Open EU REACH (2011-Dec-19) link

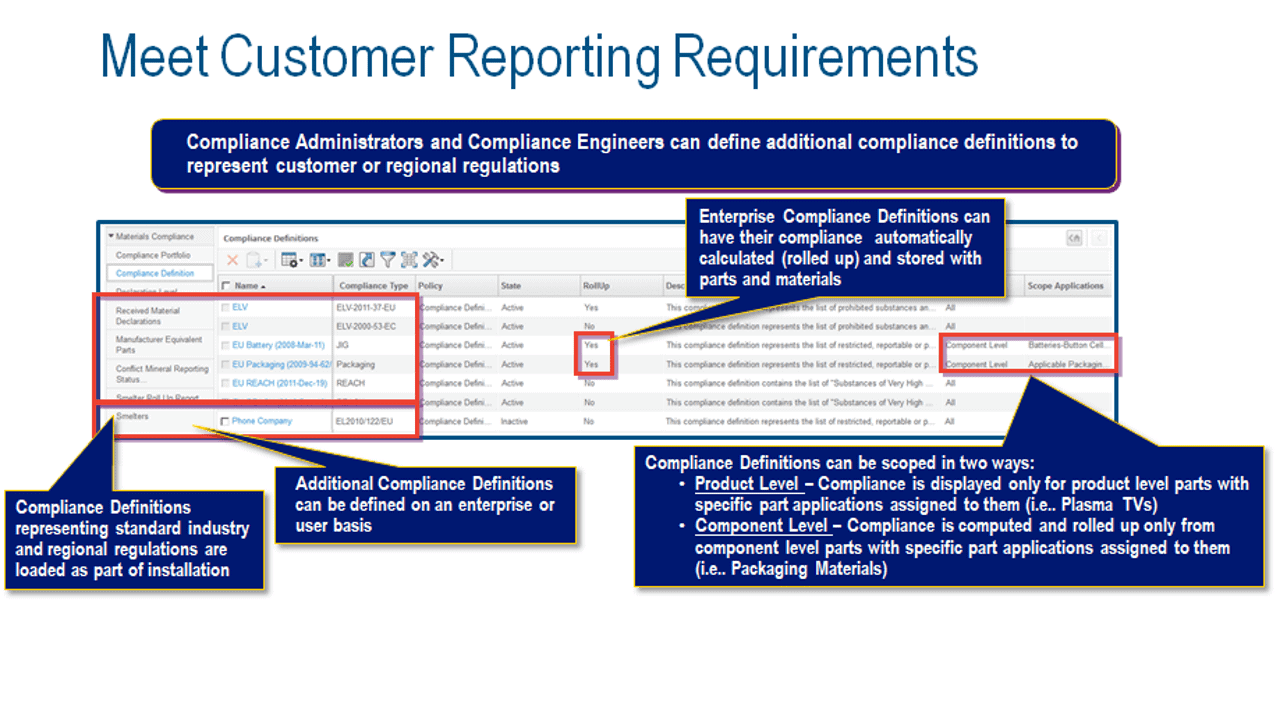(279, 384)
